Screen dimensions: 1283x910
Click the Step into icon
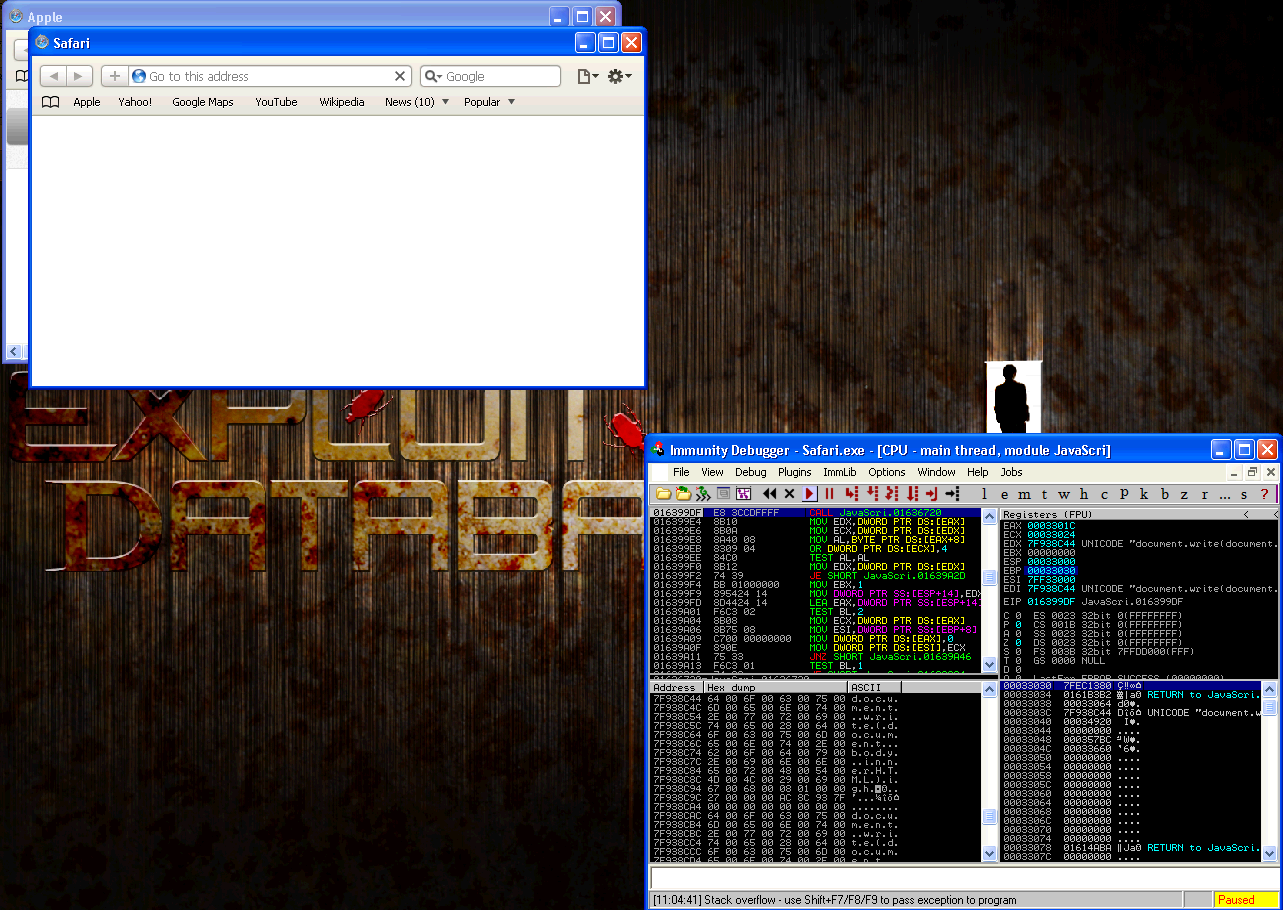point(852,494)
